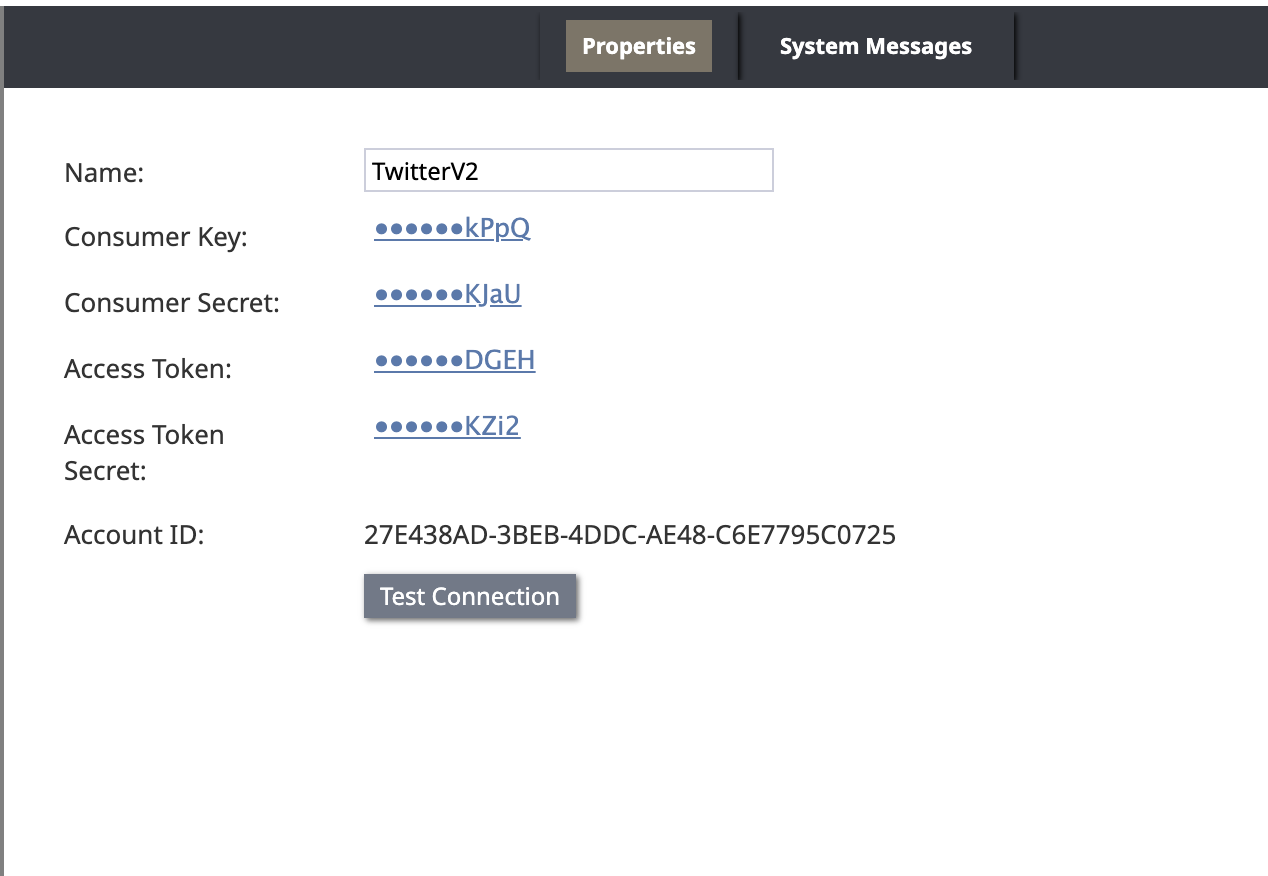Click the "Consumer Secret:" label
This screenshot has width=1268, height=876.
click(x=172, y=303)
